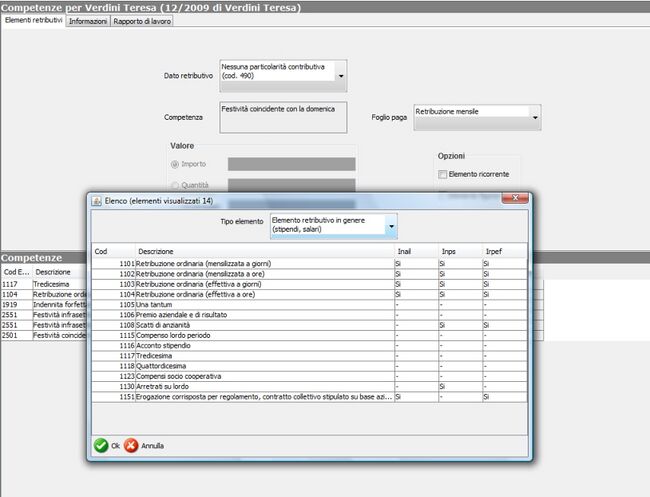This screenshot has width=650, height=497.
Task: Select the Quantità radio button
Action: (176, 185)
